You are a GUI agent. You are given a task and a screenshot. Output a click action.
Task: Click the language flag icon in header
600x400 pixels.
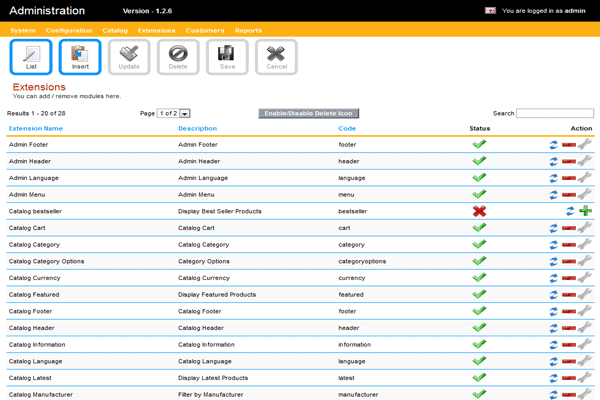coord(490,11)
